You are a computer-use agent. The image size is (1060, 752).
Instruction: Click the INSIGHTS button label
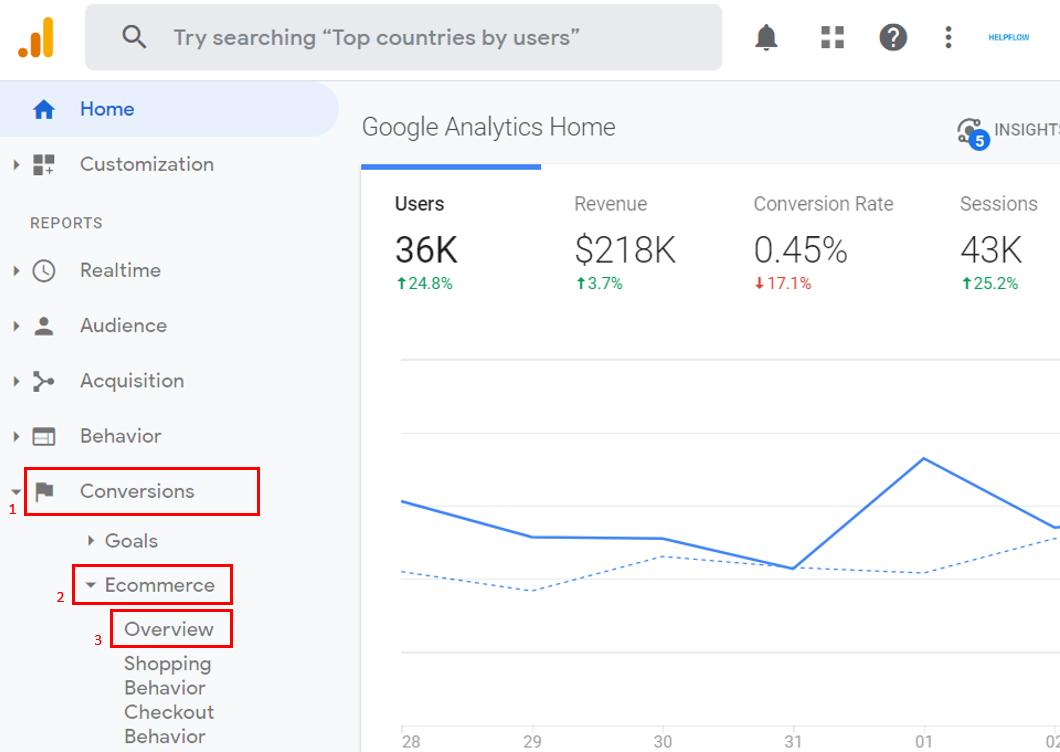coord(1027,130)
